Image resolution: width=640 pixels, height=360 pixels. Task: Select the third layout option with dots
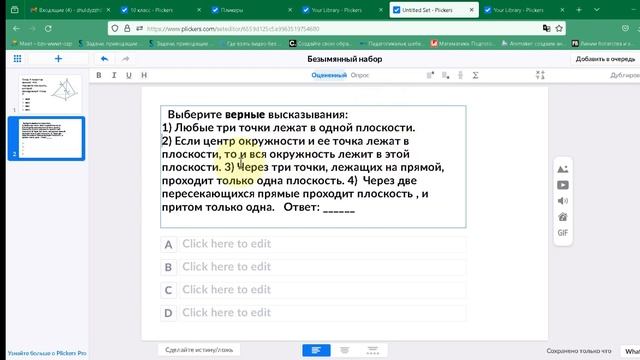tap(373, 350)
